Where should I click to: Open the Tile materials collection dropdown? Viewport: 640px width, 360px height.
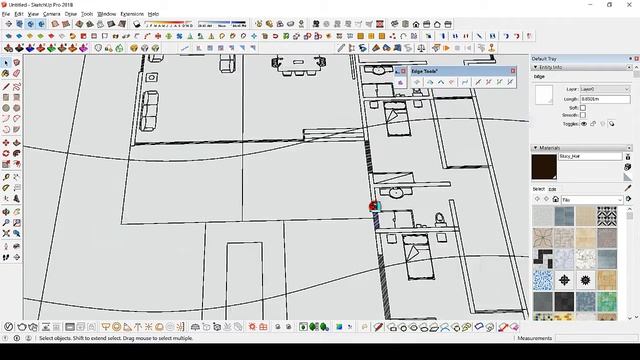pyautogui.click(x=592, y=200)
